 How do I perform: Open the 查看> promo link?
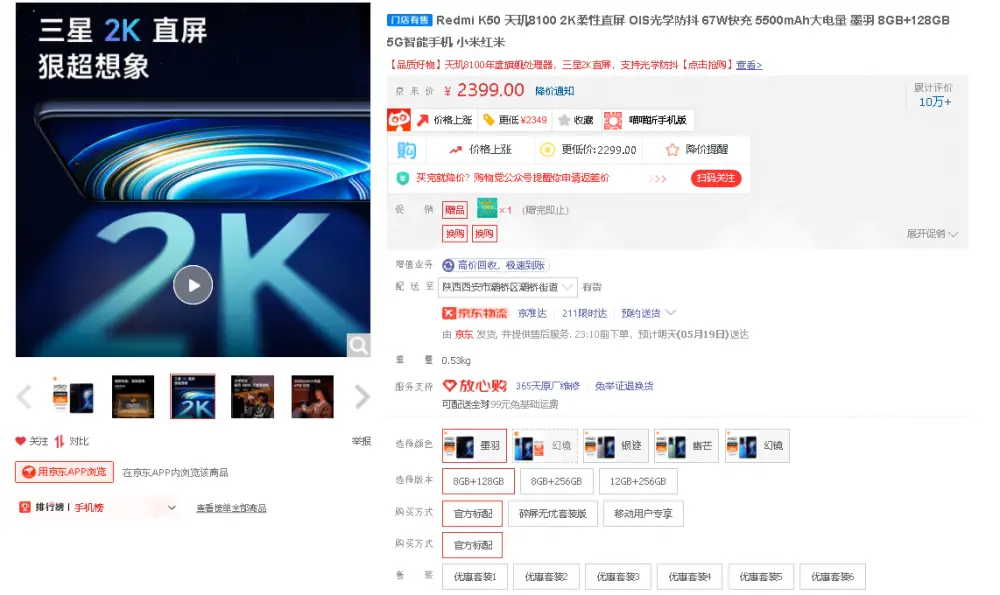coord(749,64)
